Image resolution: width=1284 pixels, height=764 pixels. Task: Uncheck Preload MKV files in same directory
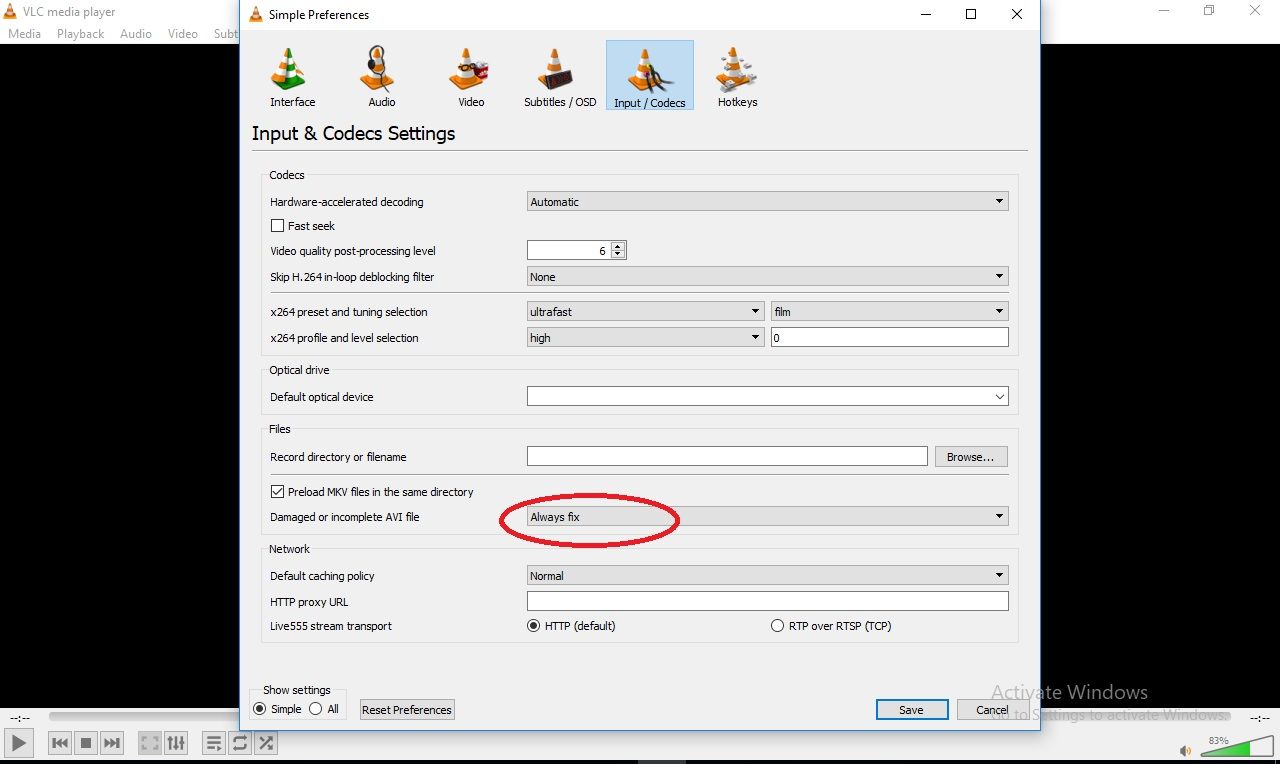[x=278, y=492]
